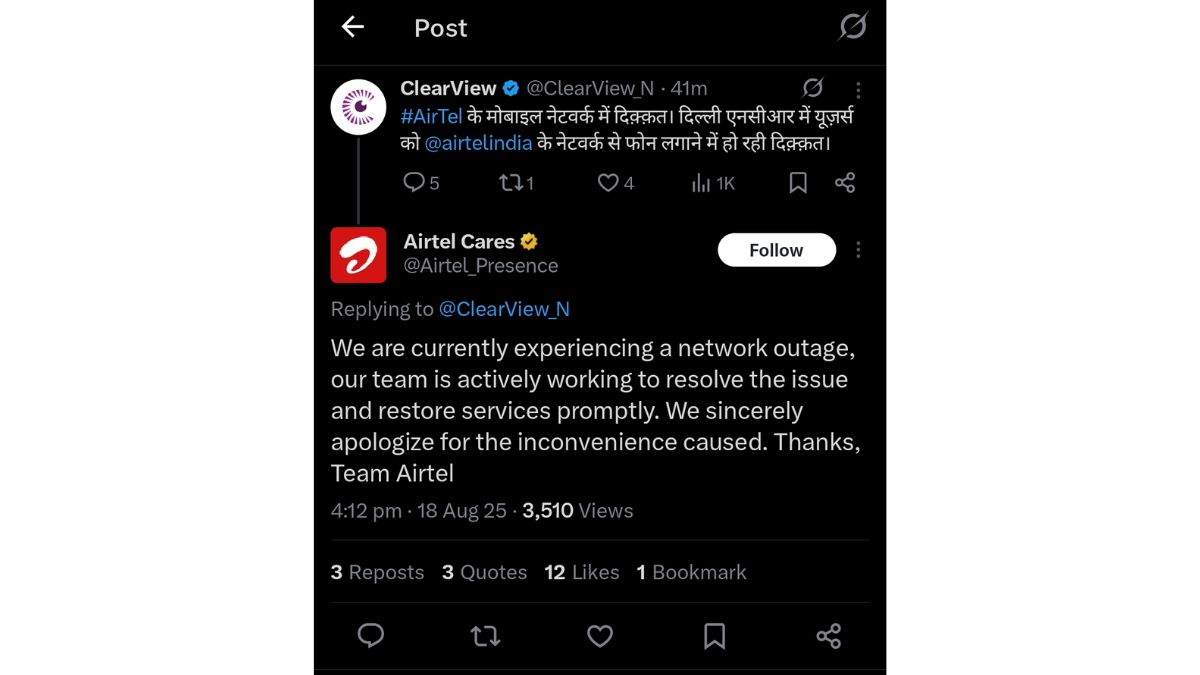
Task: Like the Airtel Cares reply
Action: (600, 636)
